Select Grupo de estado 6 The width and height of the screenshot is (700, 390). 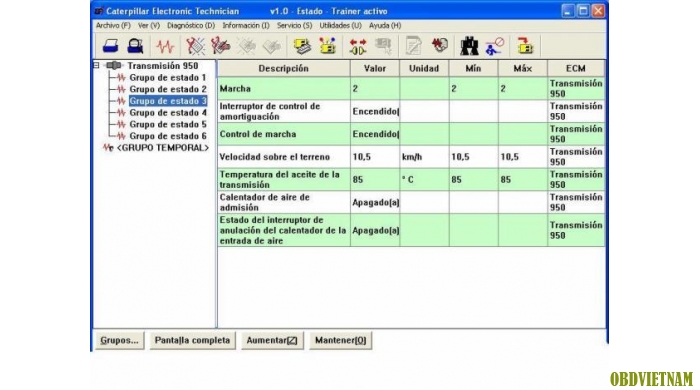click(168, 136)
